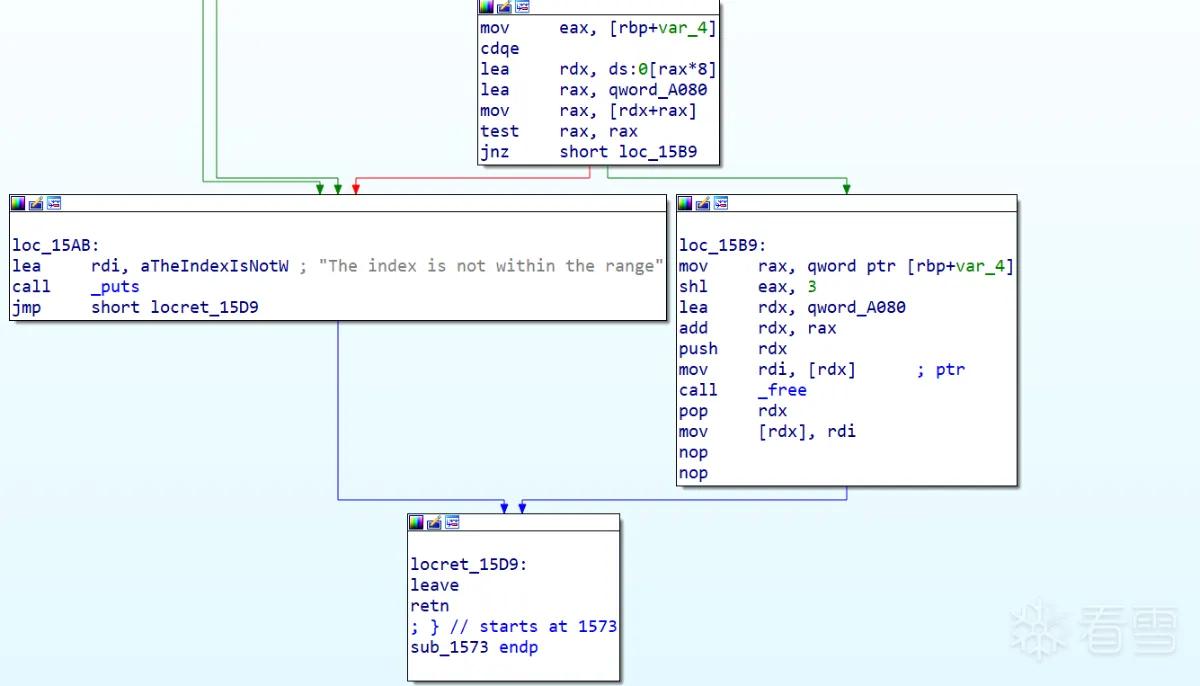1200x686 pixels.
Task: Click the group nodes icon on the loc_15AB block
Action: pos(54,203)
